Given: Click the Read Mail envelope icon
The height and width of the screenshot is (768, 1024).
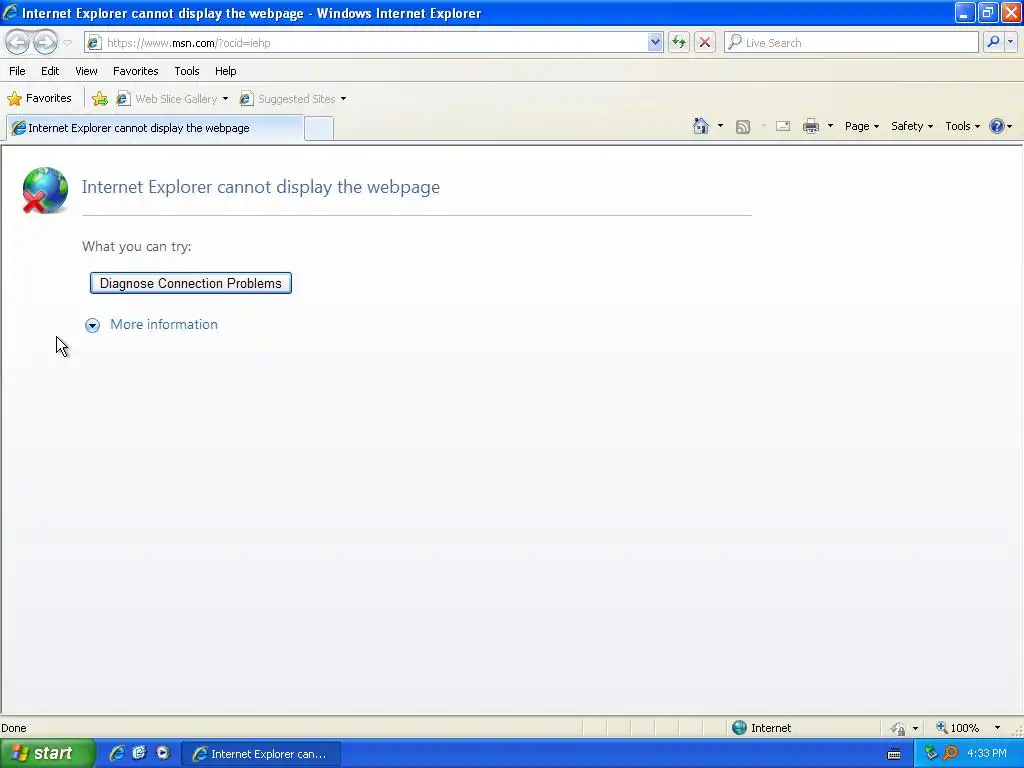Looking at the screenshot, I should point(783,126).
